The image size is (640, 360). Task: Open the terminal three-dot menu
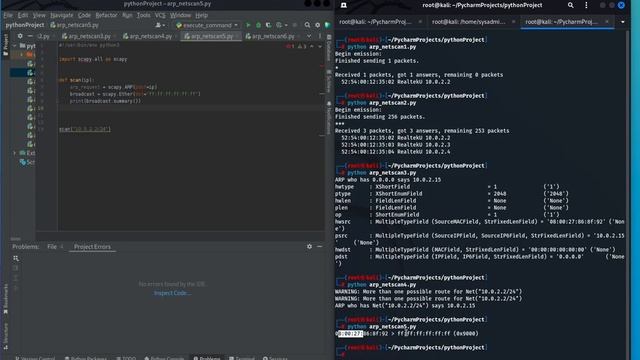586,5
